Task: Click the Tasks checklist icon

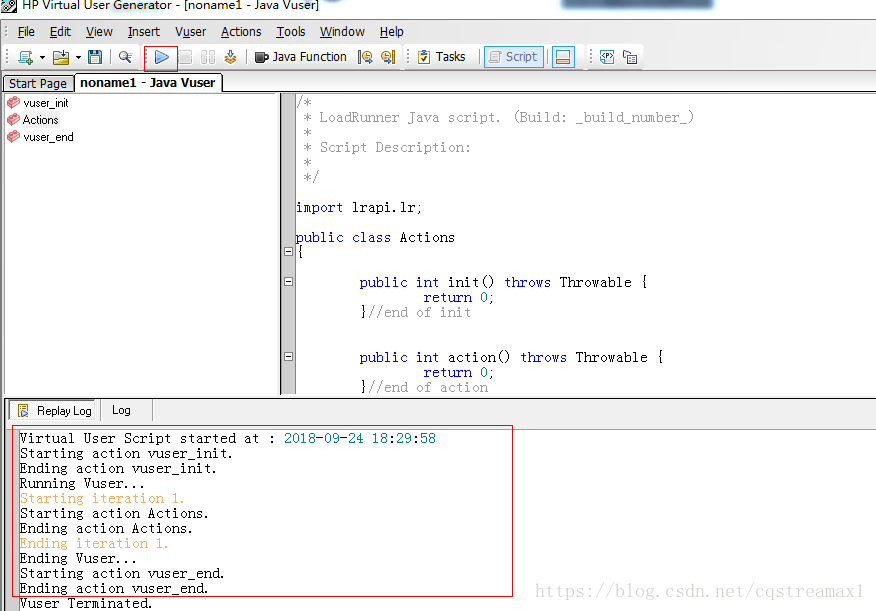Action: (x=424, y=57)
